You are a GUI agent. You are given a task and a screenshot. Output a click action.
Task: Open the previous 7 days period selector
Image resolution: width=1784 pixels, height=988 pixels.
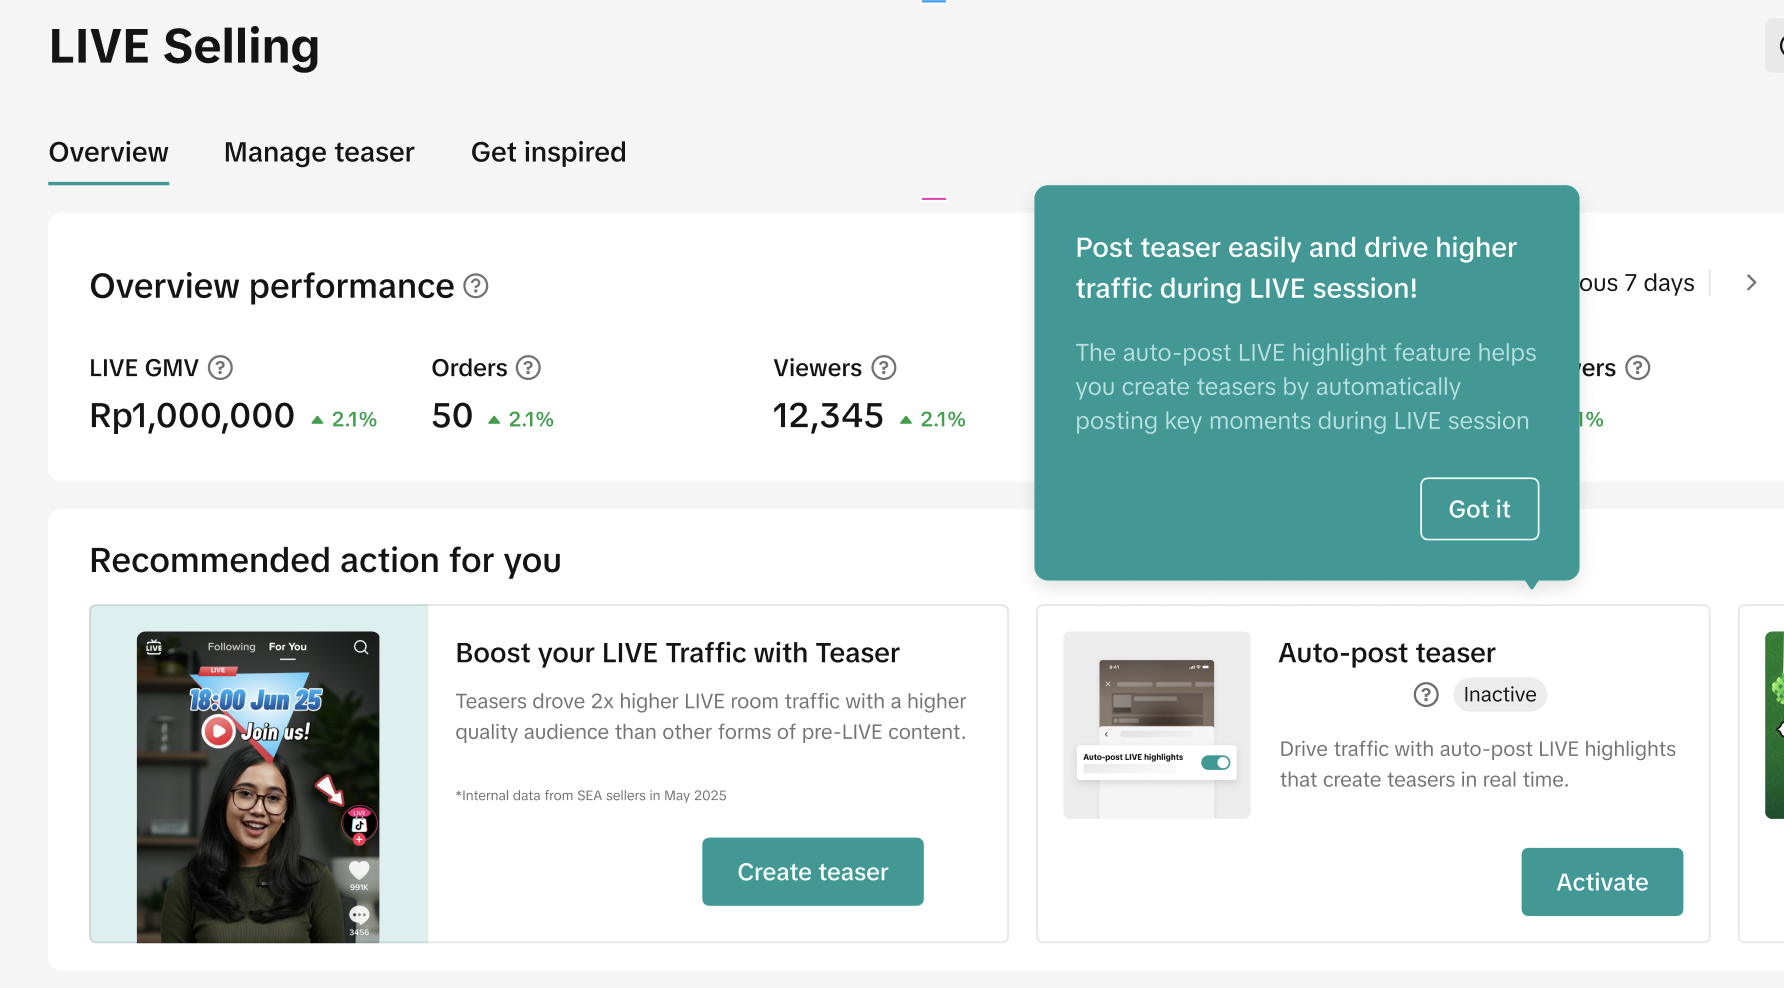(x=1638, y=283)
